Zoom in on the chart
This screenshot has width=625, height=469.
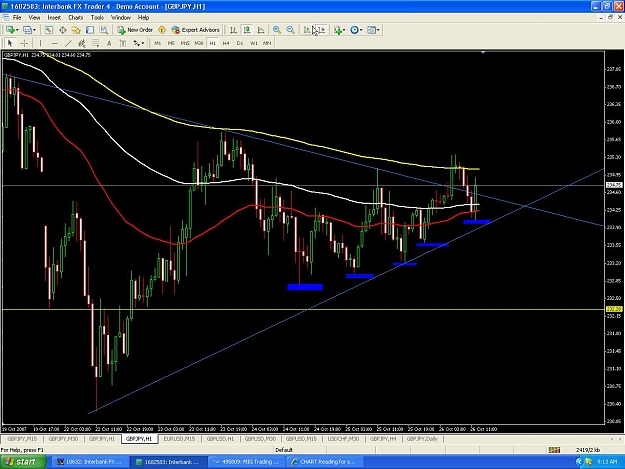[277, 30]
